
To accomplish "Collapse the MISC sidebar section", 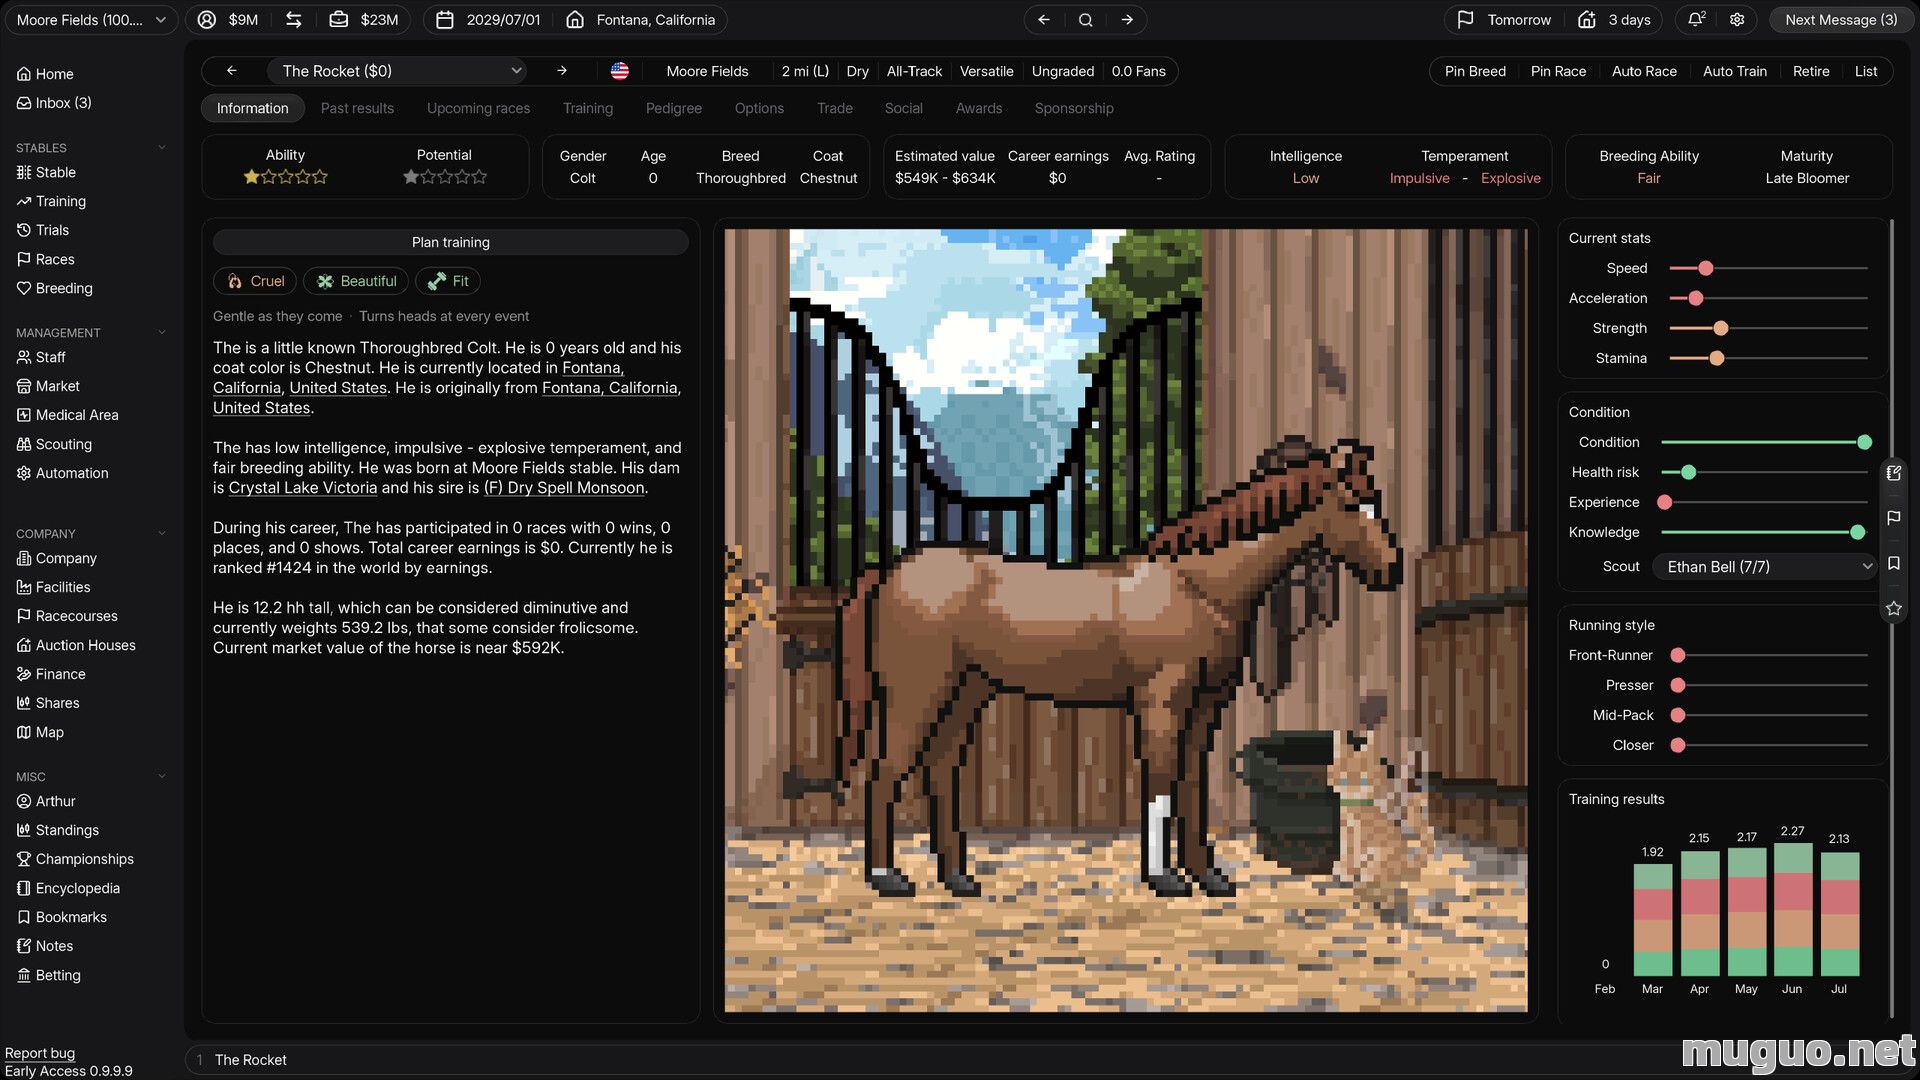I will click(x=161, y=777).
